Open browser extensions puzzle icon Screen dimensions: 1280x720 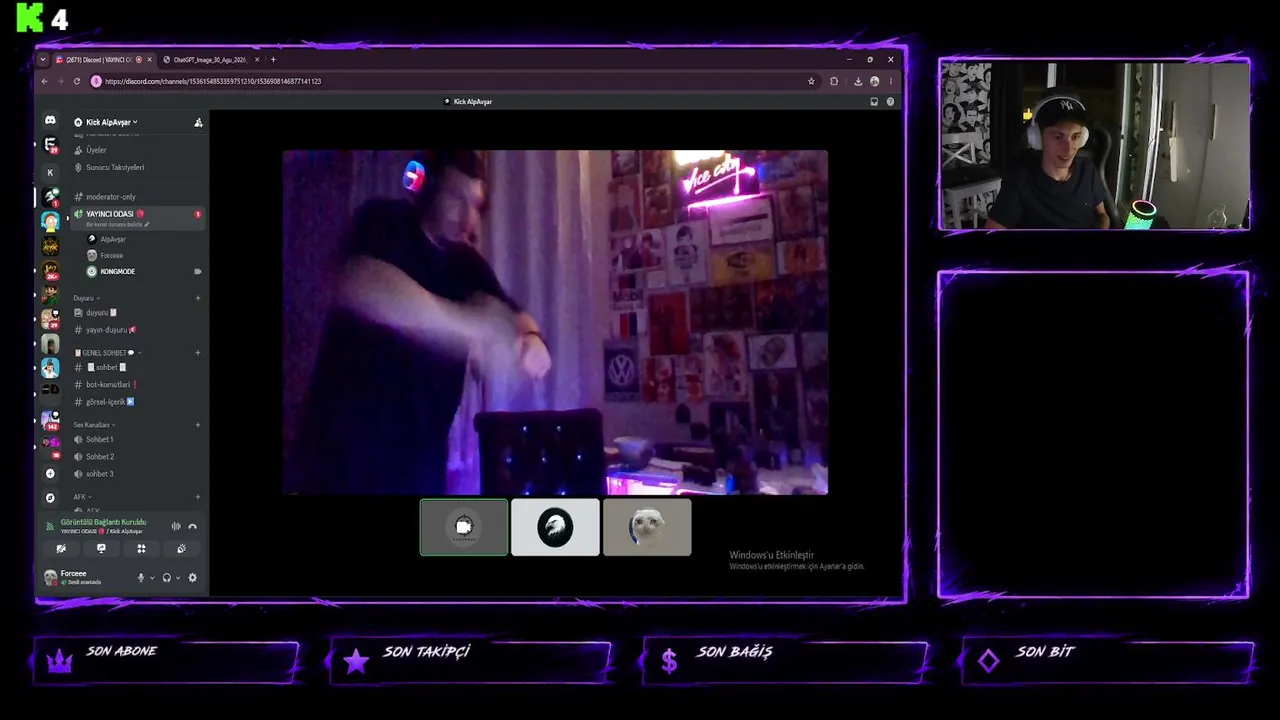click(834, 81)
